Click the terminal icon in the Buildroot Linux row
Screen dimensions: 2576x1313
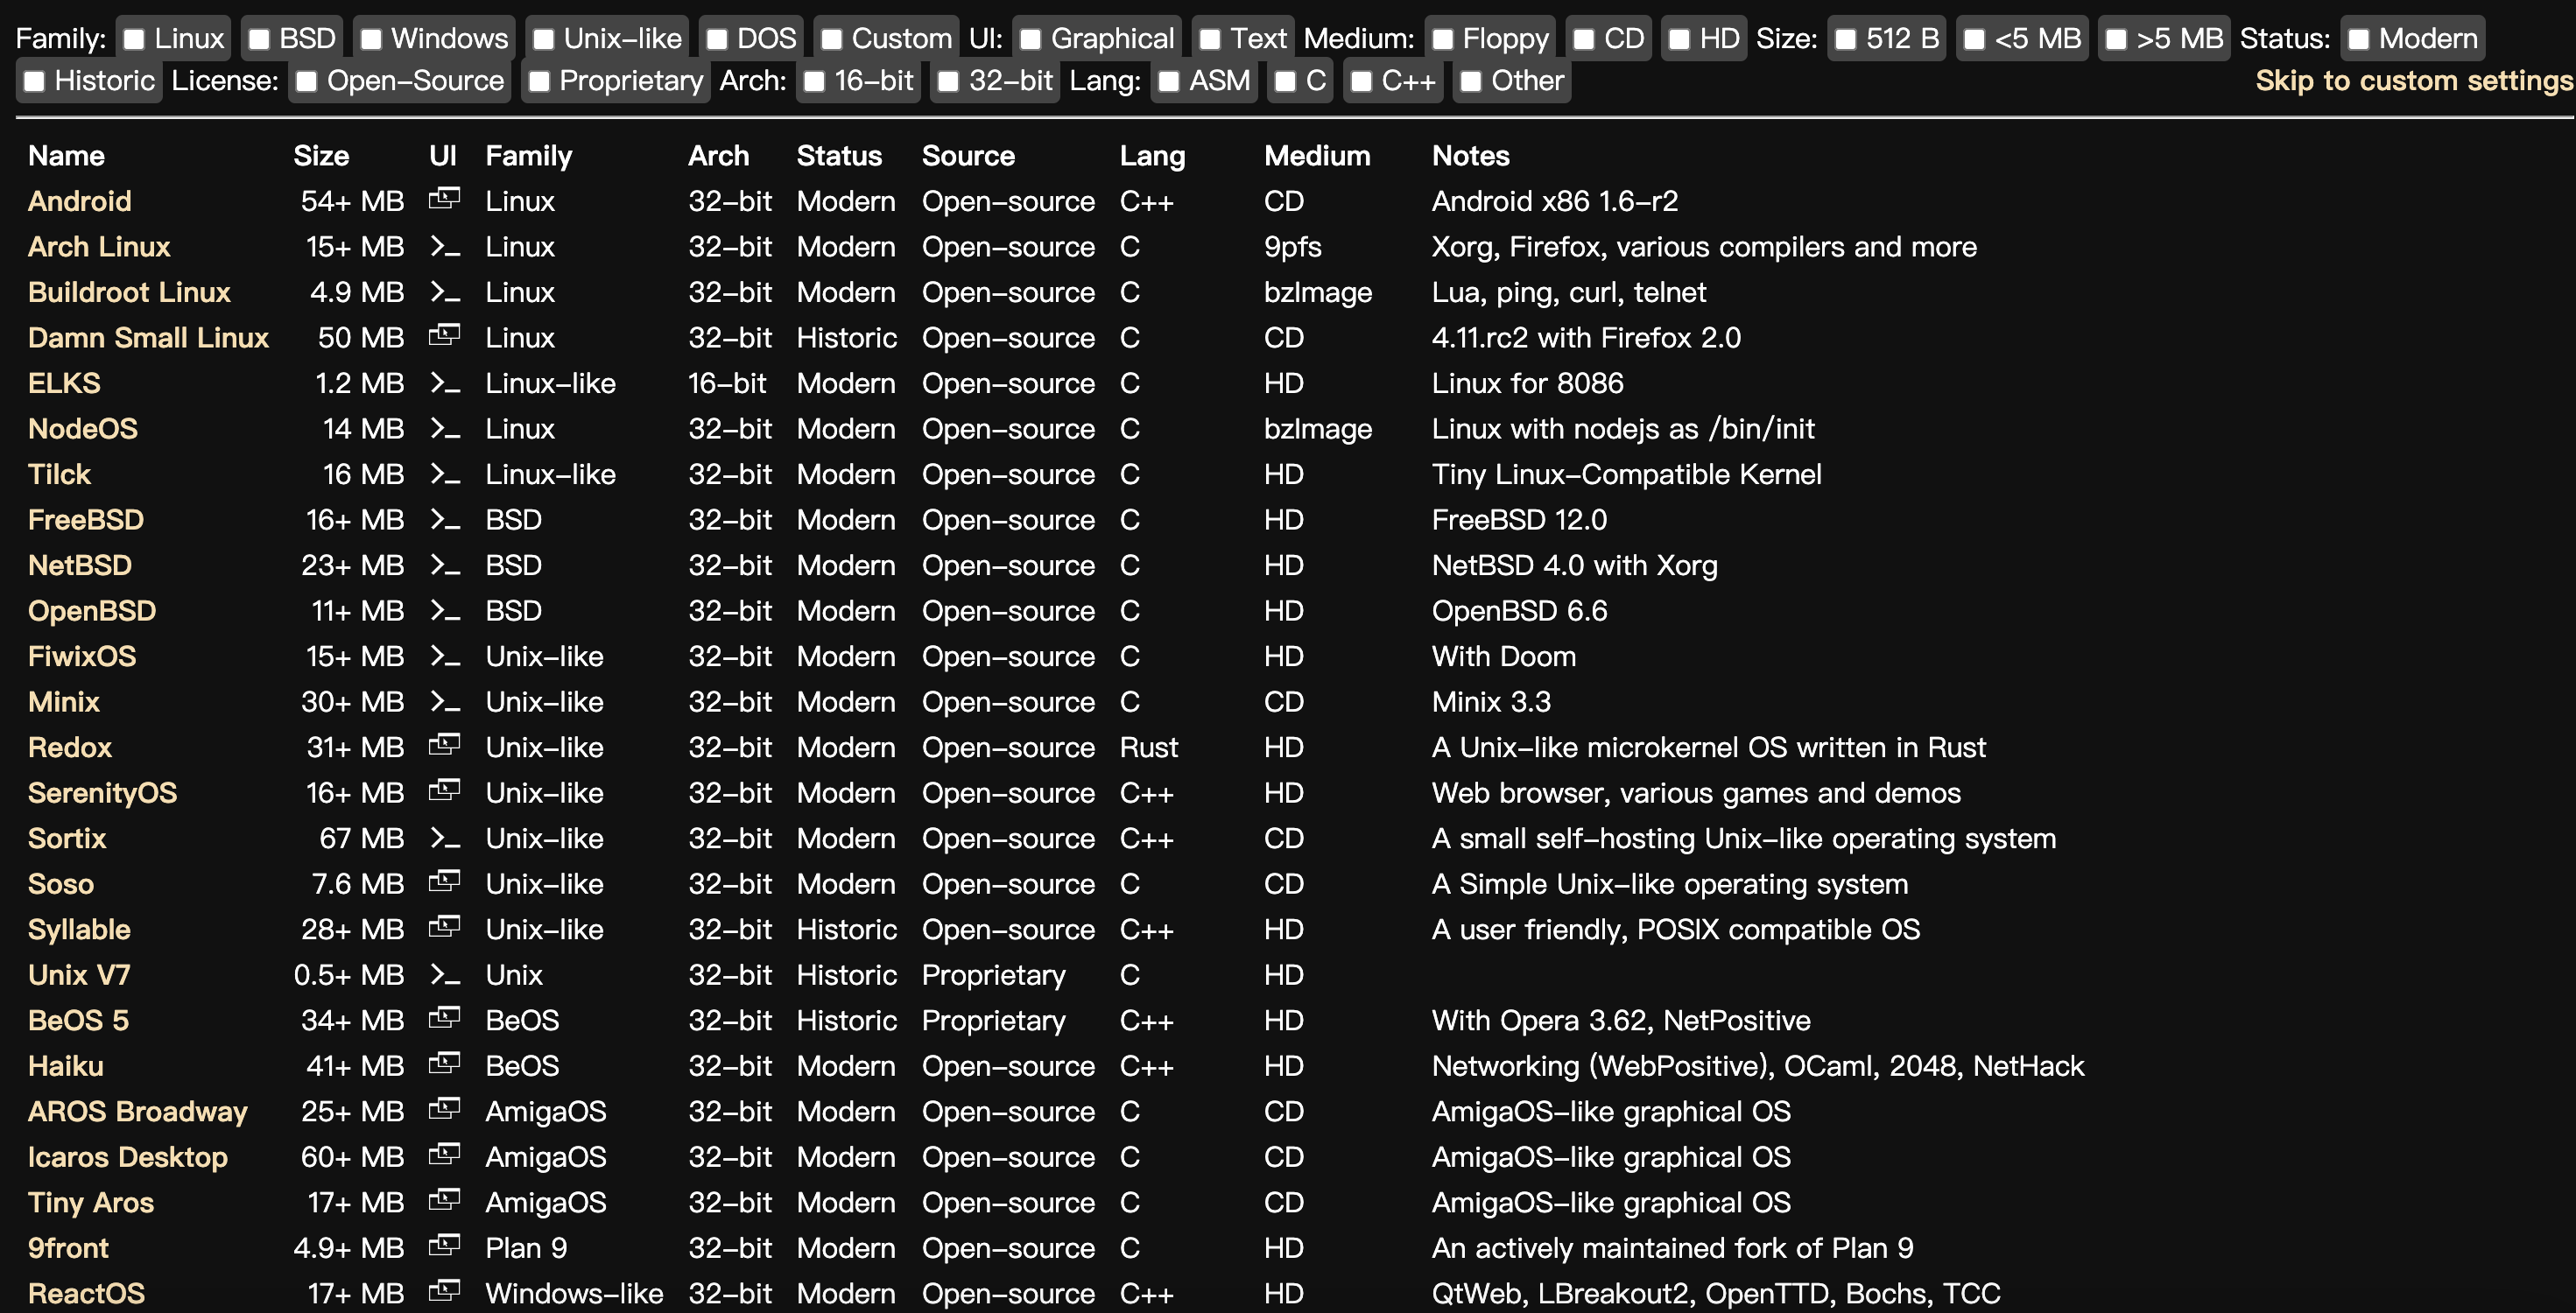[x=444, y=292]
